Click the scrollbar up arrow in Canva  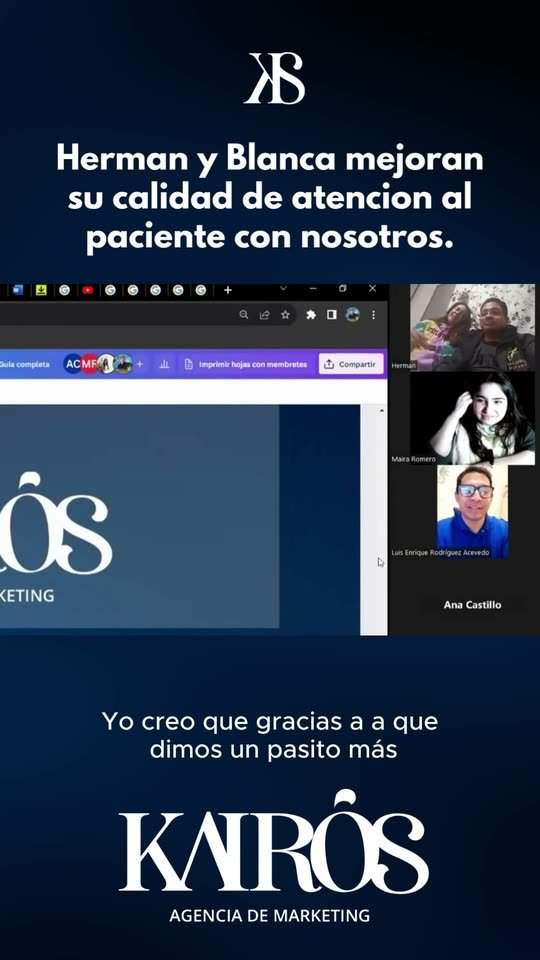coord(382,411)
